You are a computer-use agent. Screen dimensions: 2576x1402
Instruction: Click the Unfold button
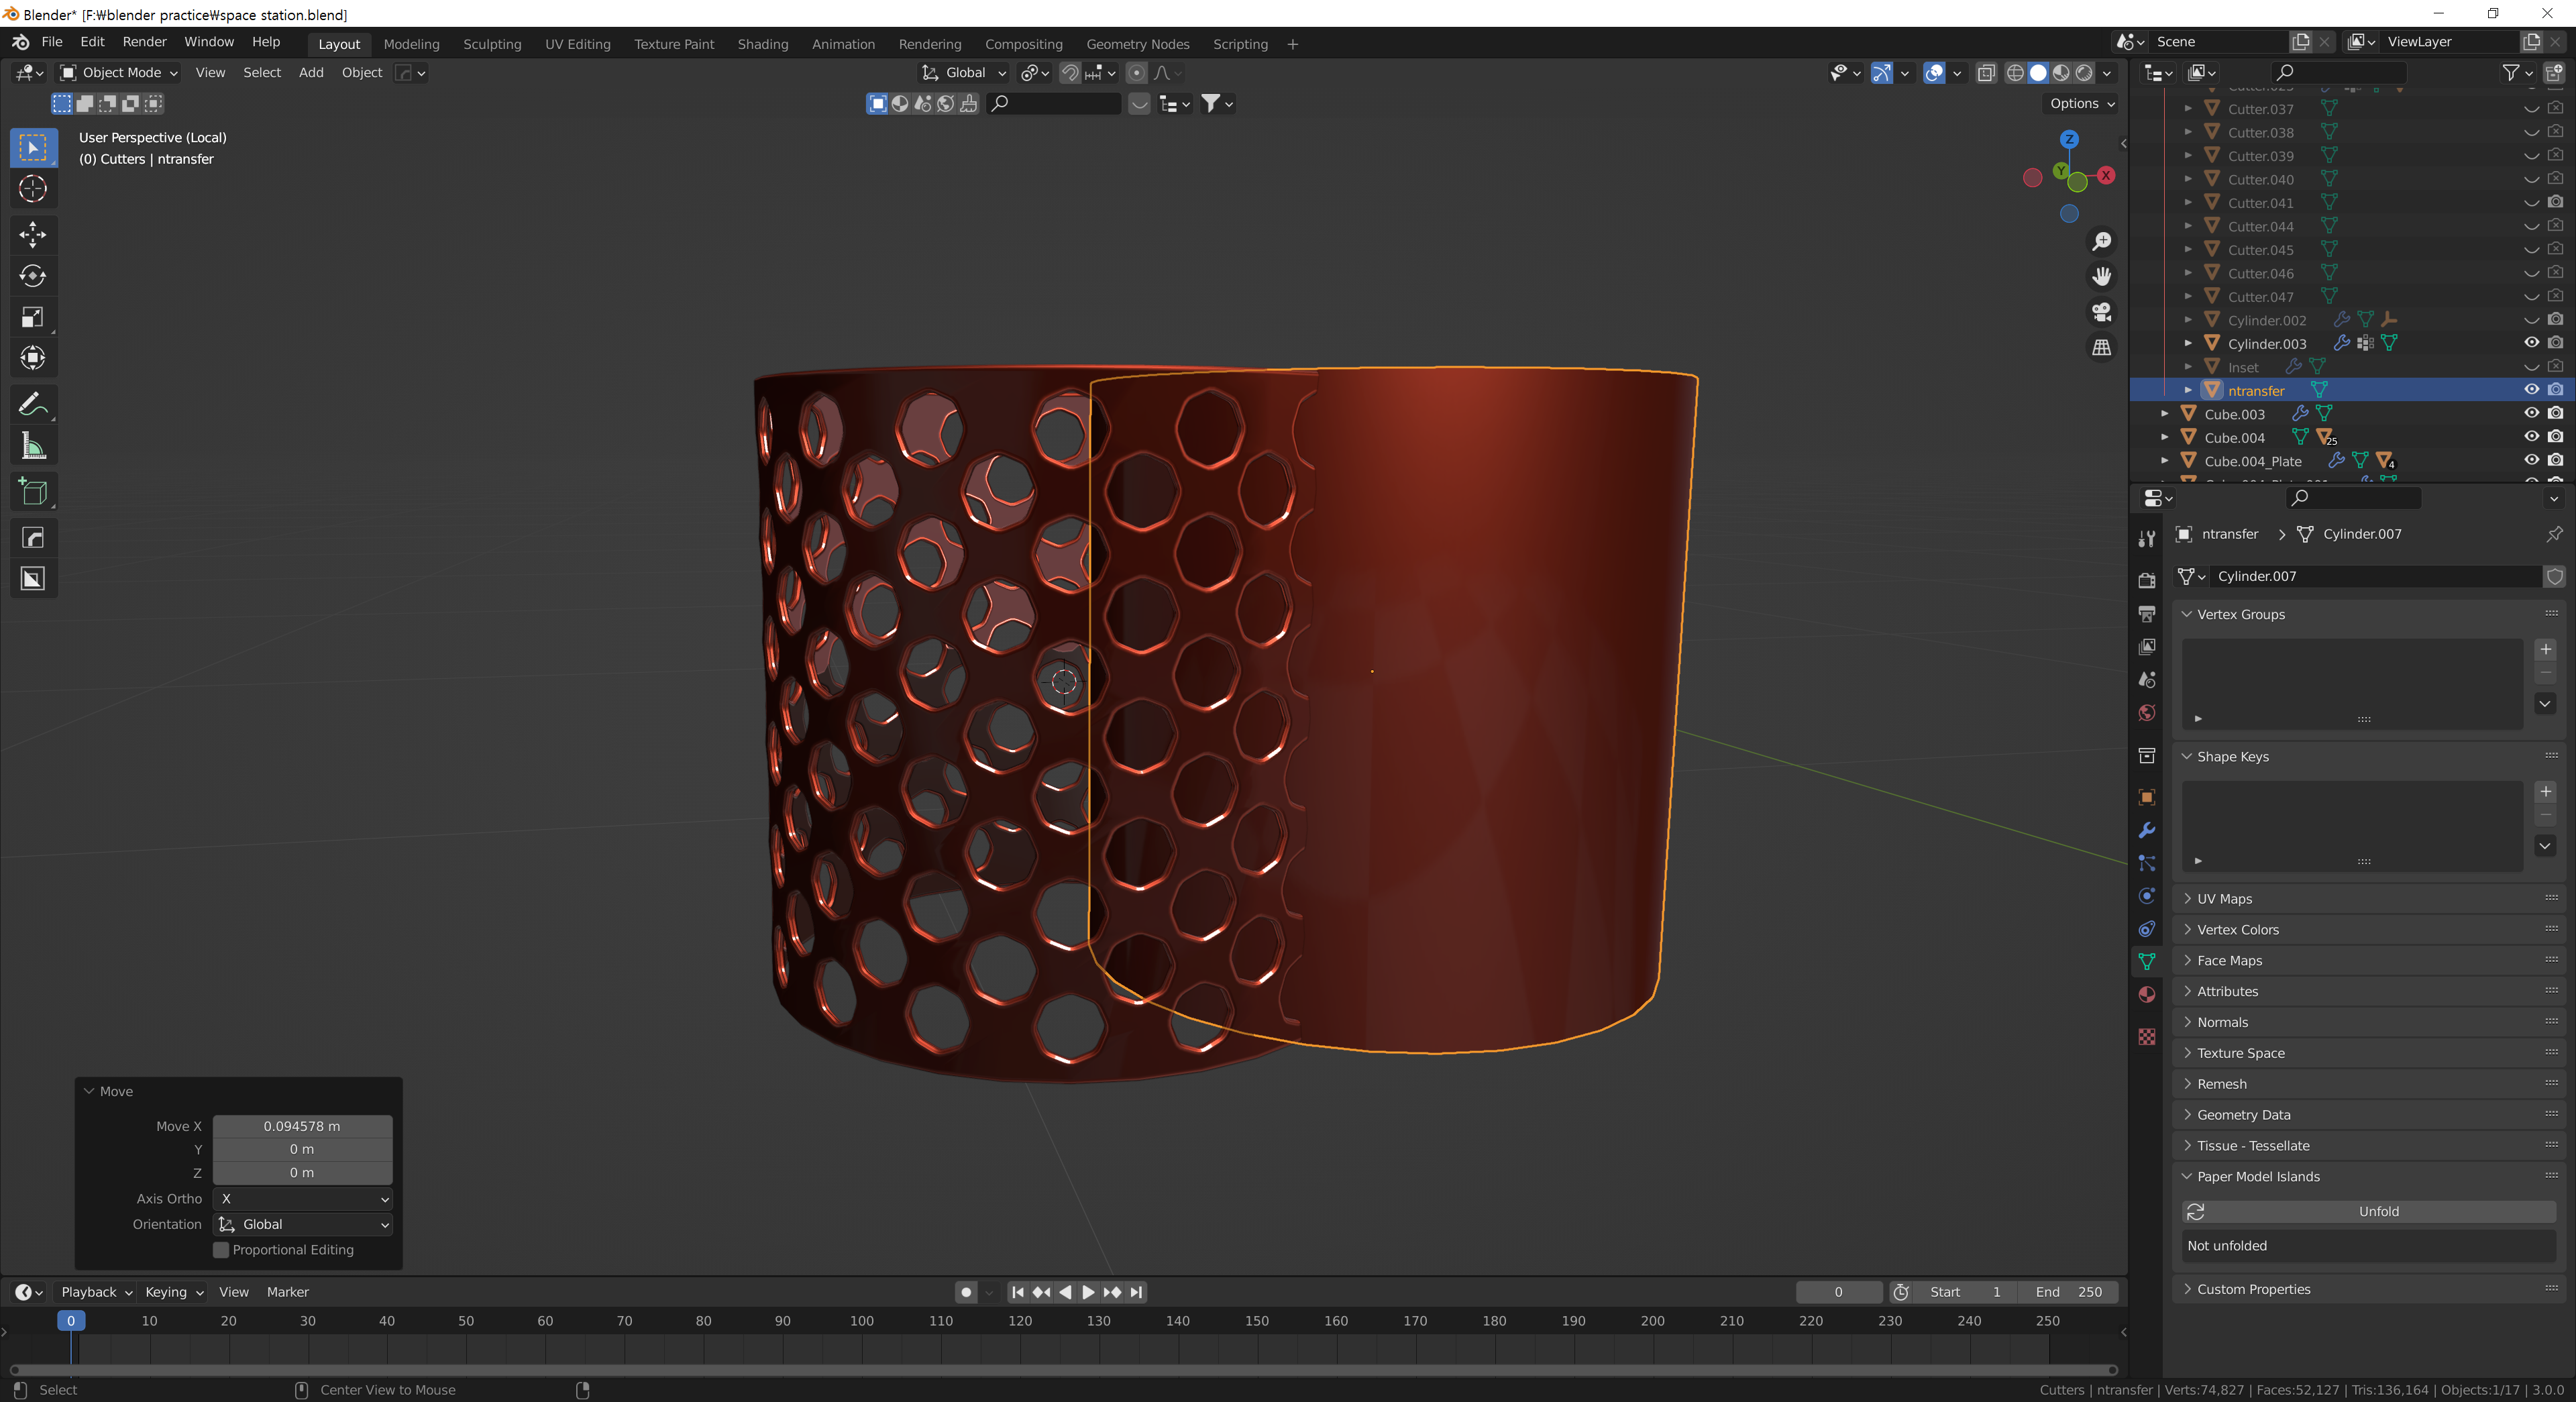click(2378, 1211)
